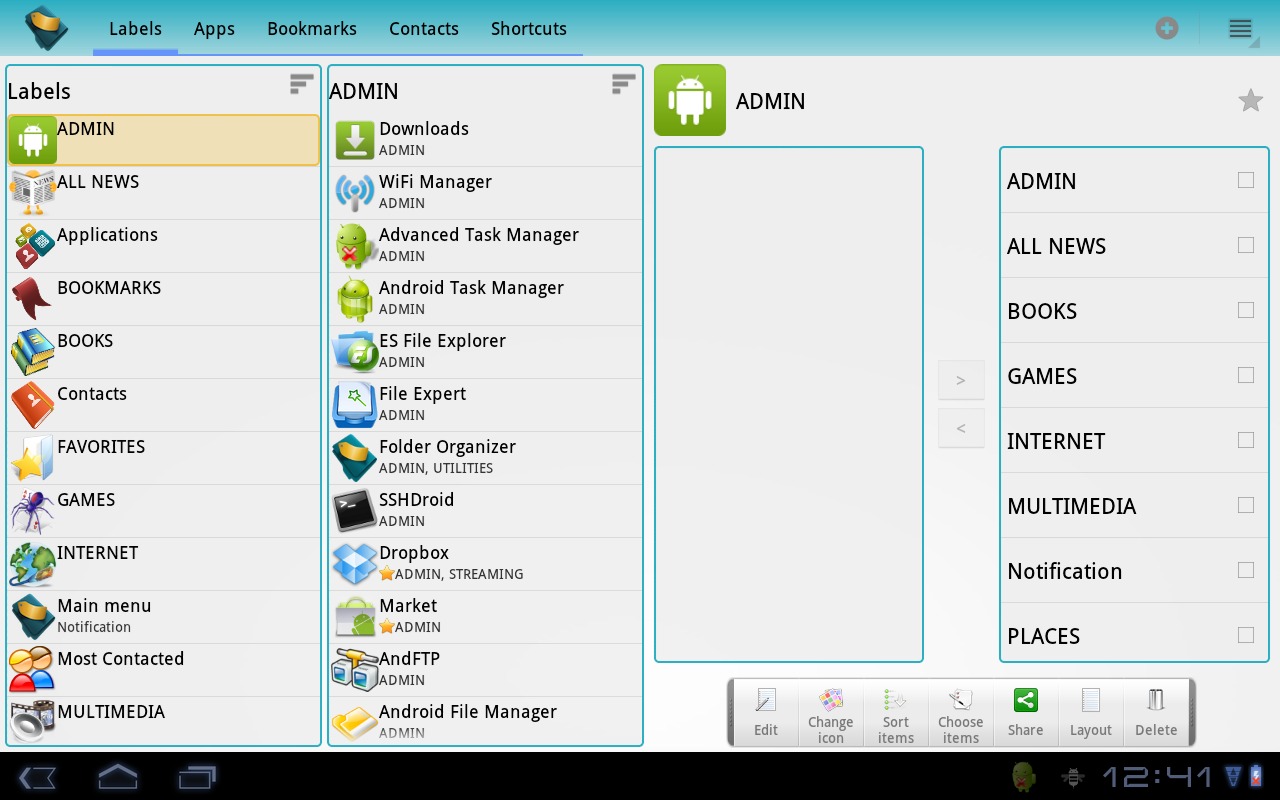1280x800 pixels.
Task: Click the add plus icon in header
Action: (1167, 28)
